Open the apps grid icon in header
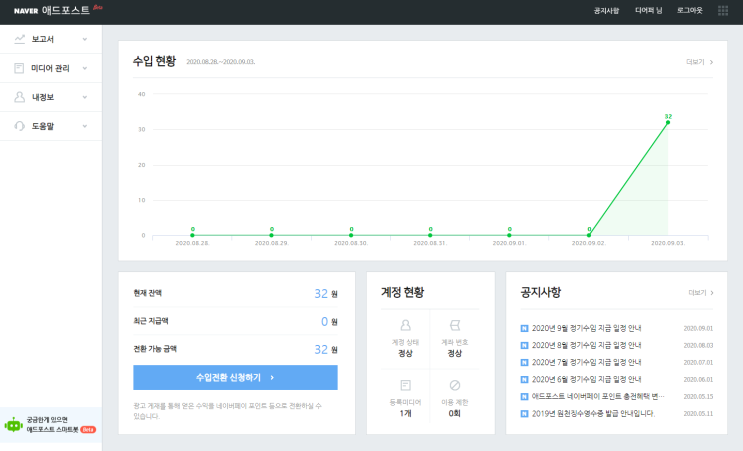Viewport: 743px width, 451px height. 723,10
